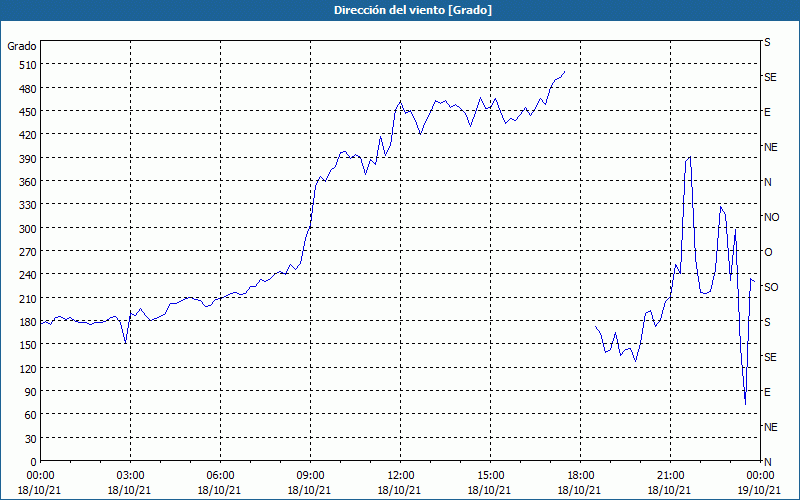Click the 300 value on the left axis

pyautogui.click(x=28, y=229)
